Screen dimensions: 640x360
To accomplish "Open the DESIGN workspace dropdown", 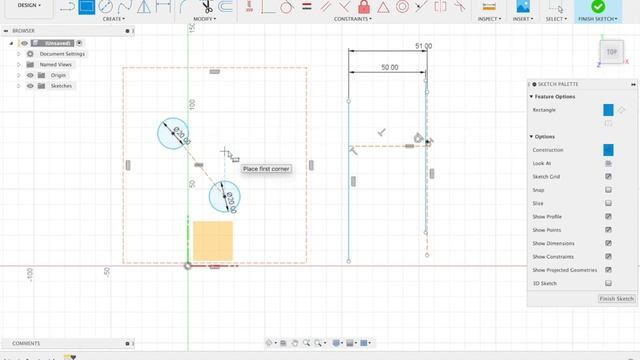I will (x=29, y=6).
